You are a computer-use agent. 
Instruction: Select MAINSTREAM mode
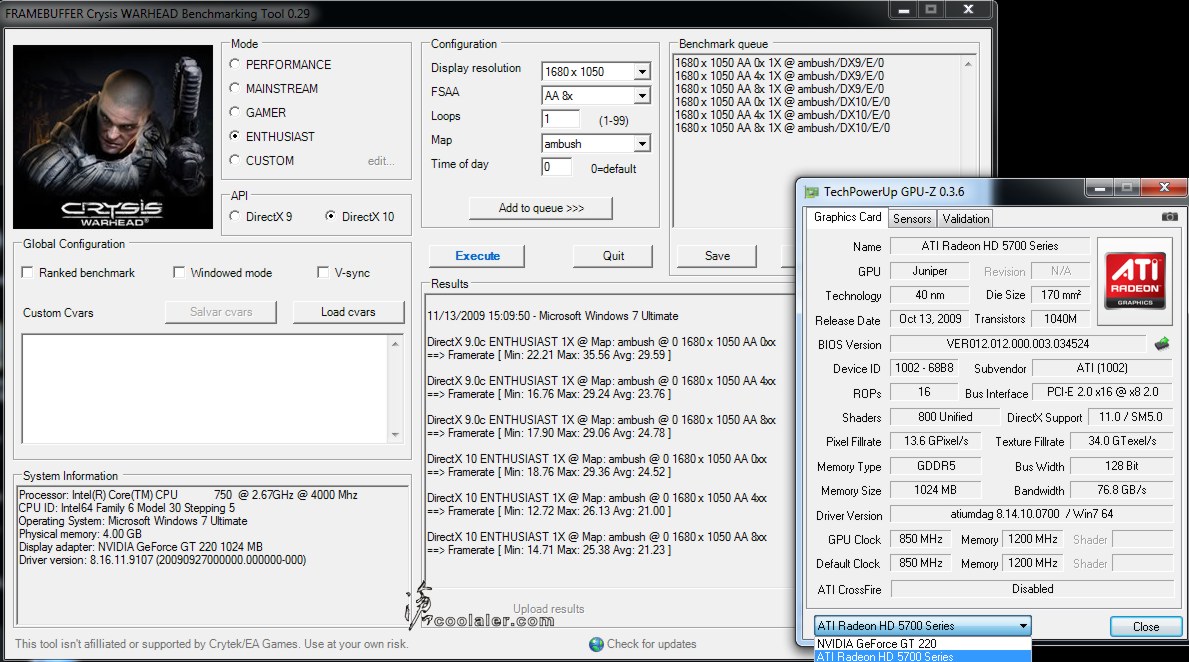[234, 88]
